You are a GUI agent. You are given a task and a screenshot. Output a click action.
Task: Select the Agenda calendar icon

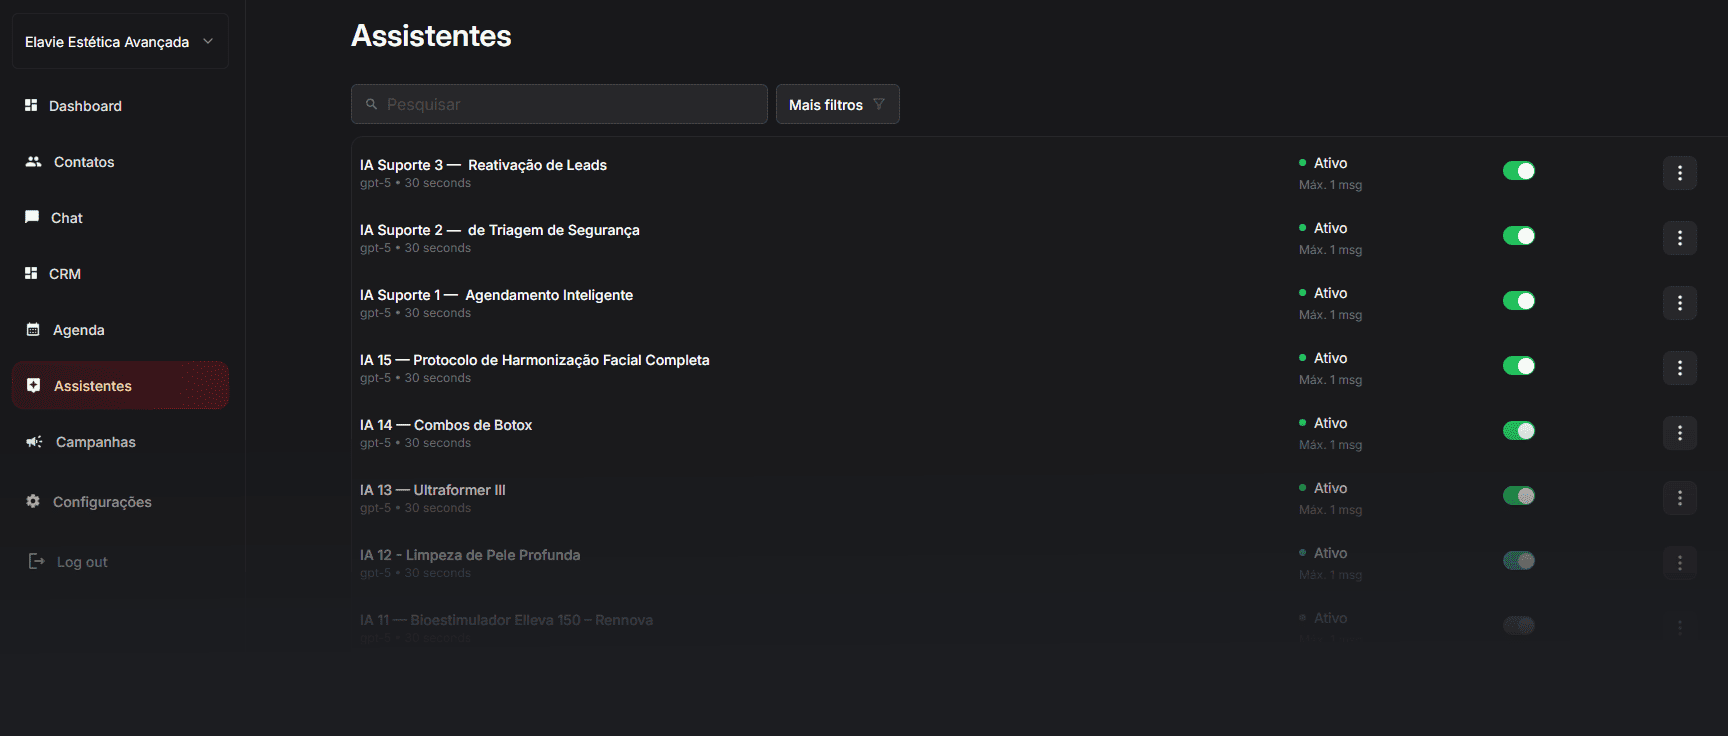33,329
